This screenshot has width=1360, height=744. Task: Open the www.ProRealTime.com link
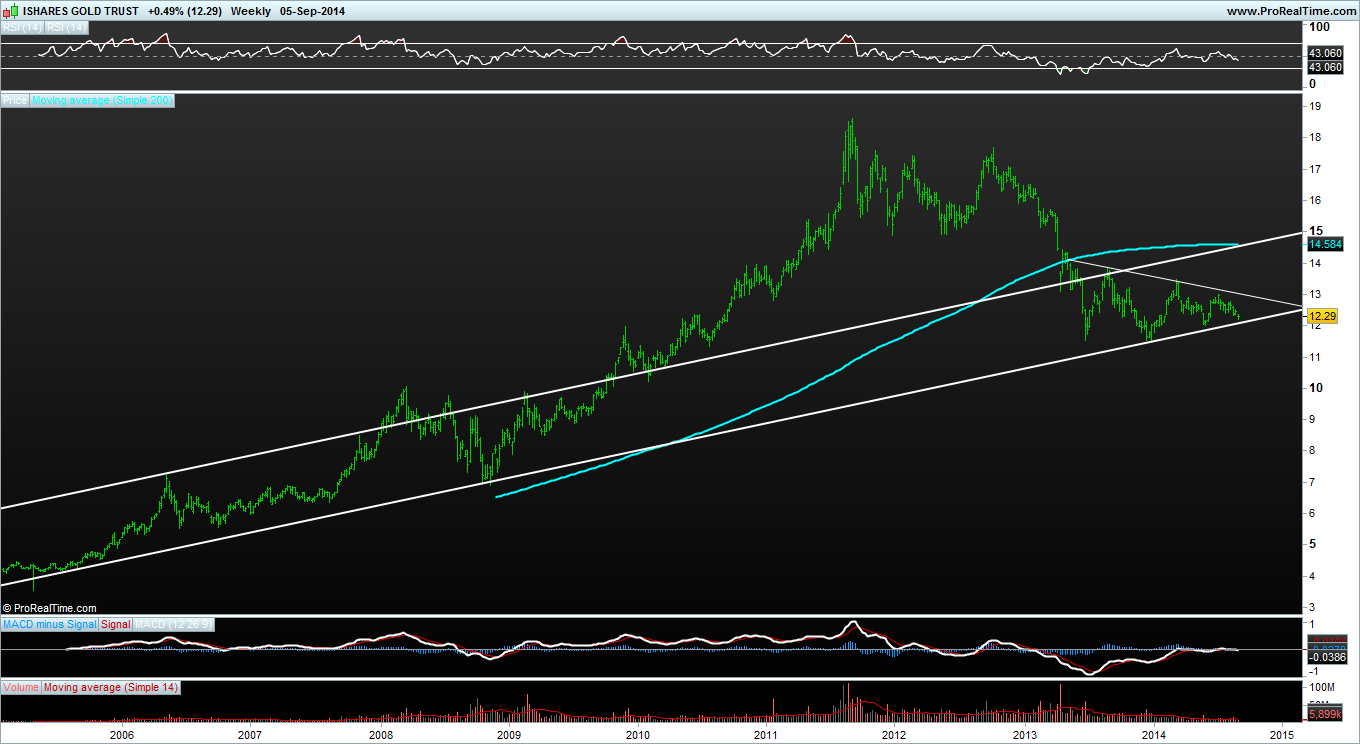coord(1290,11)
